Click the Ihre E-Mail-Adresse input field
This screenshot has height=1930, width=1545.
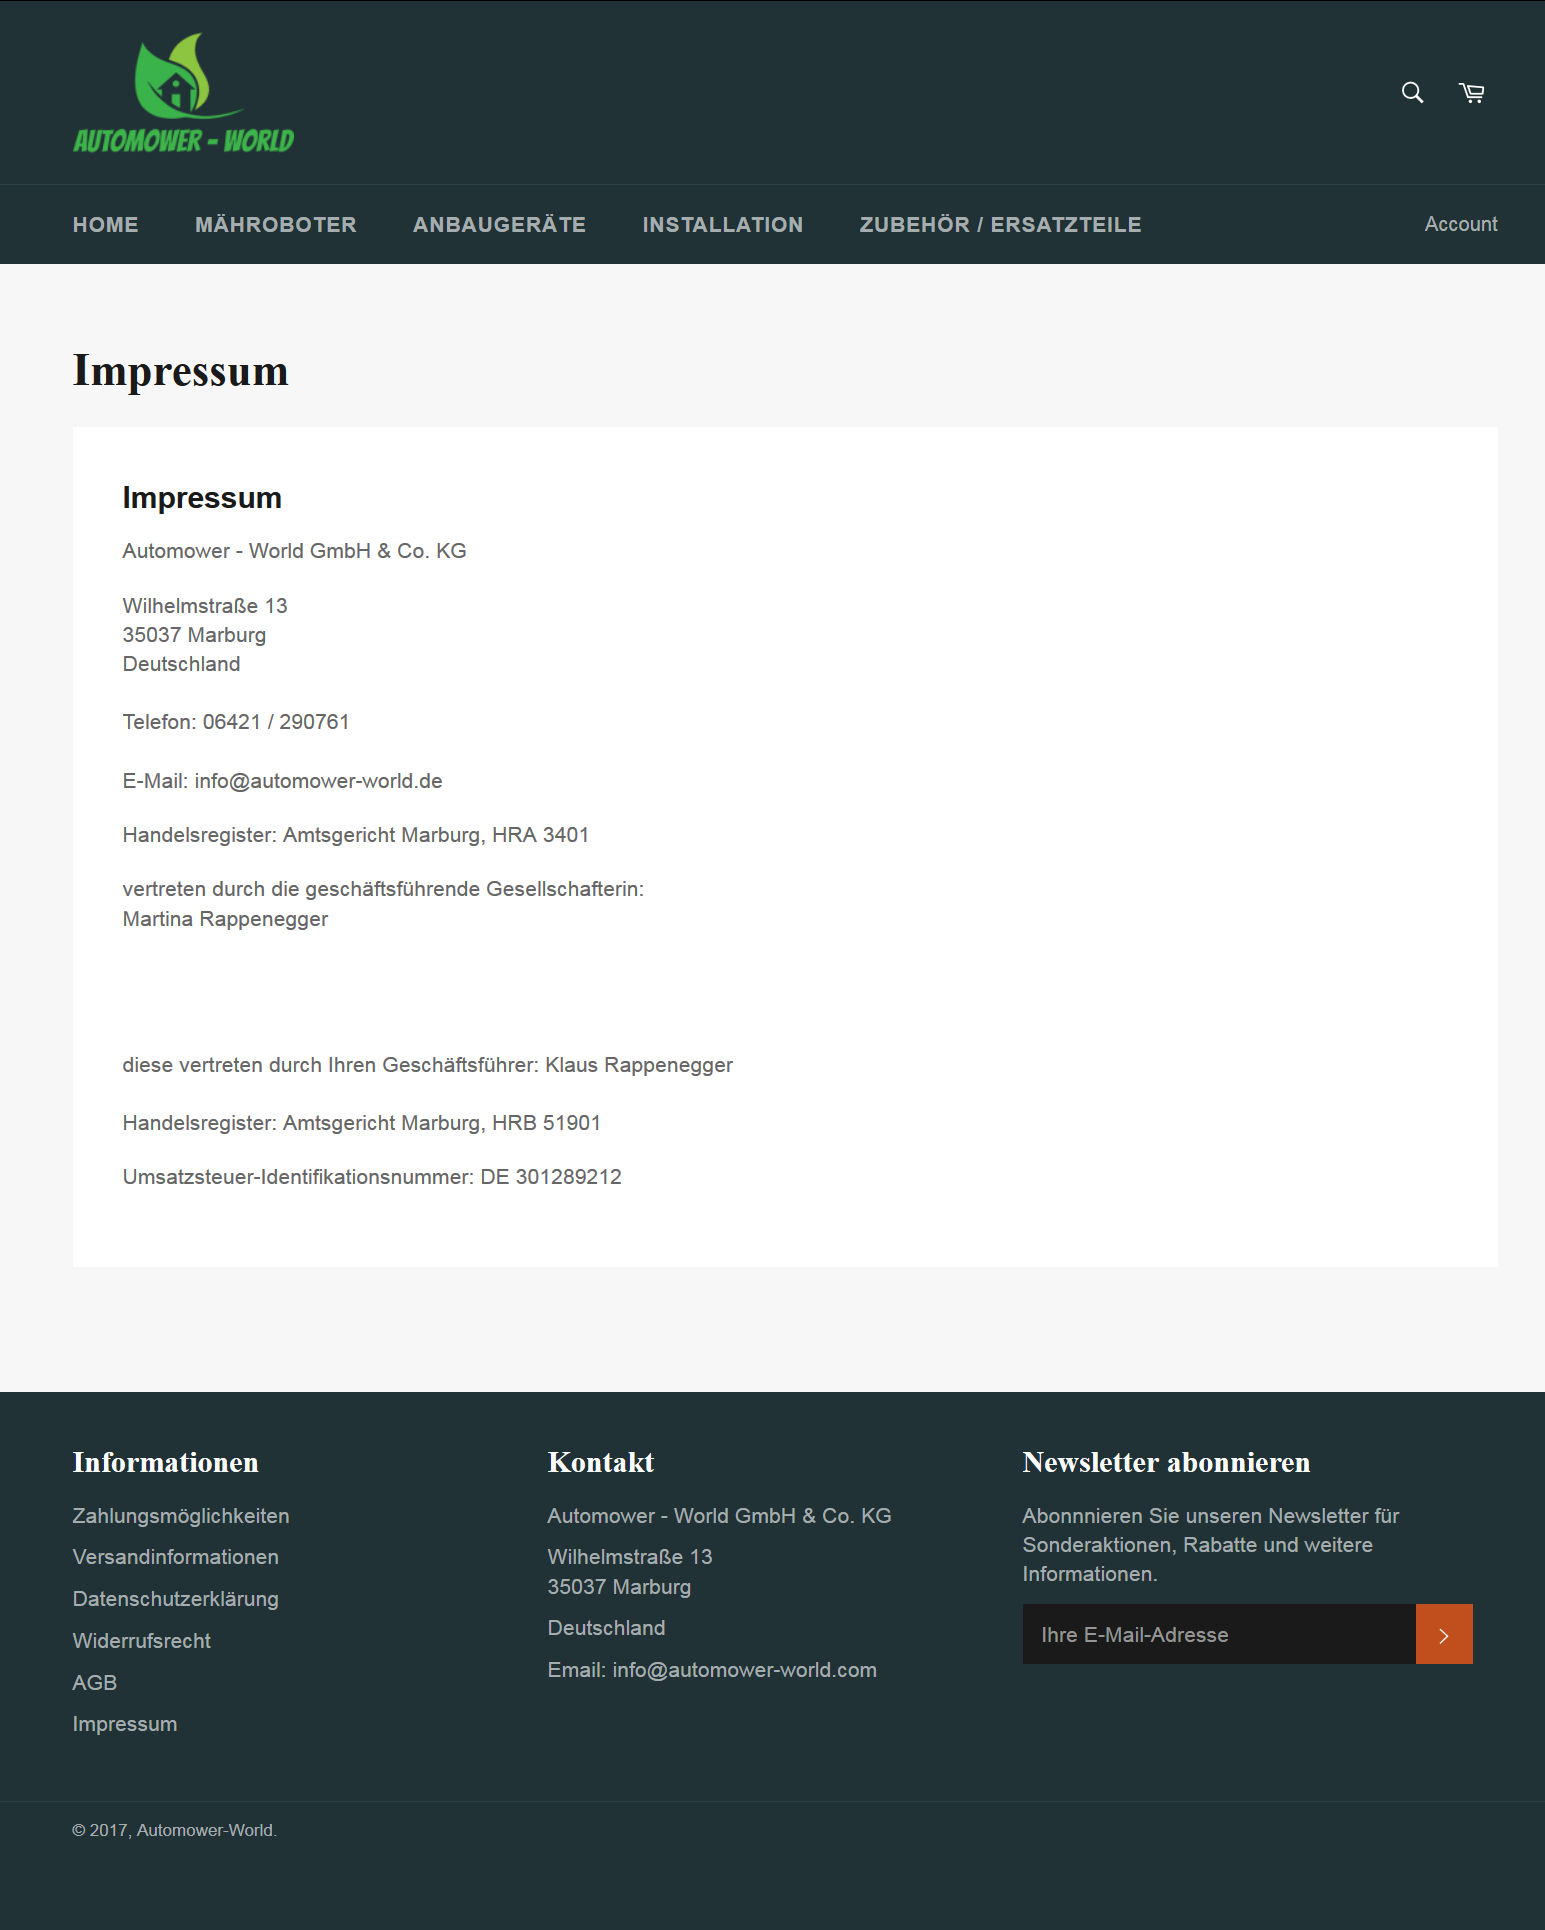(1219, 1634)
